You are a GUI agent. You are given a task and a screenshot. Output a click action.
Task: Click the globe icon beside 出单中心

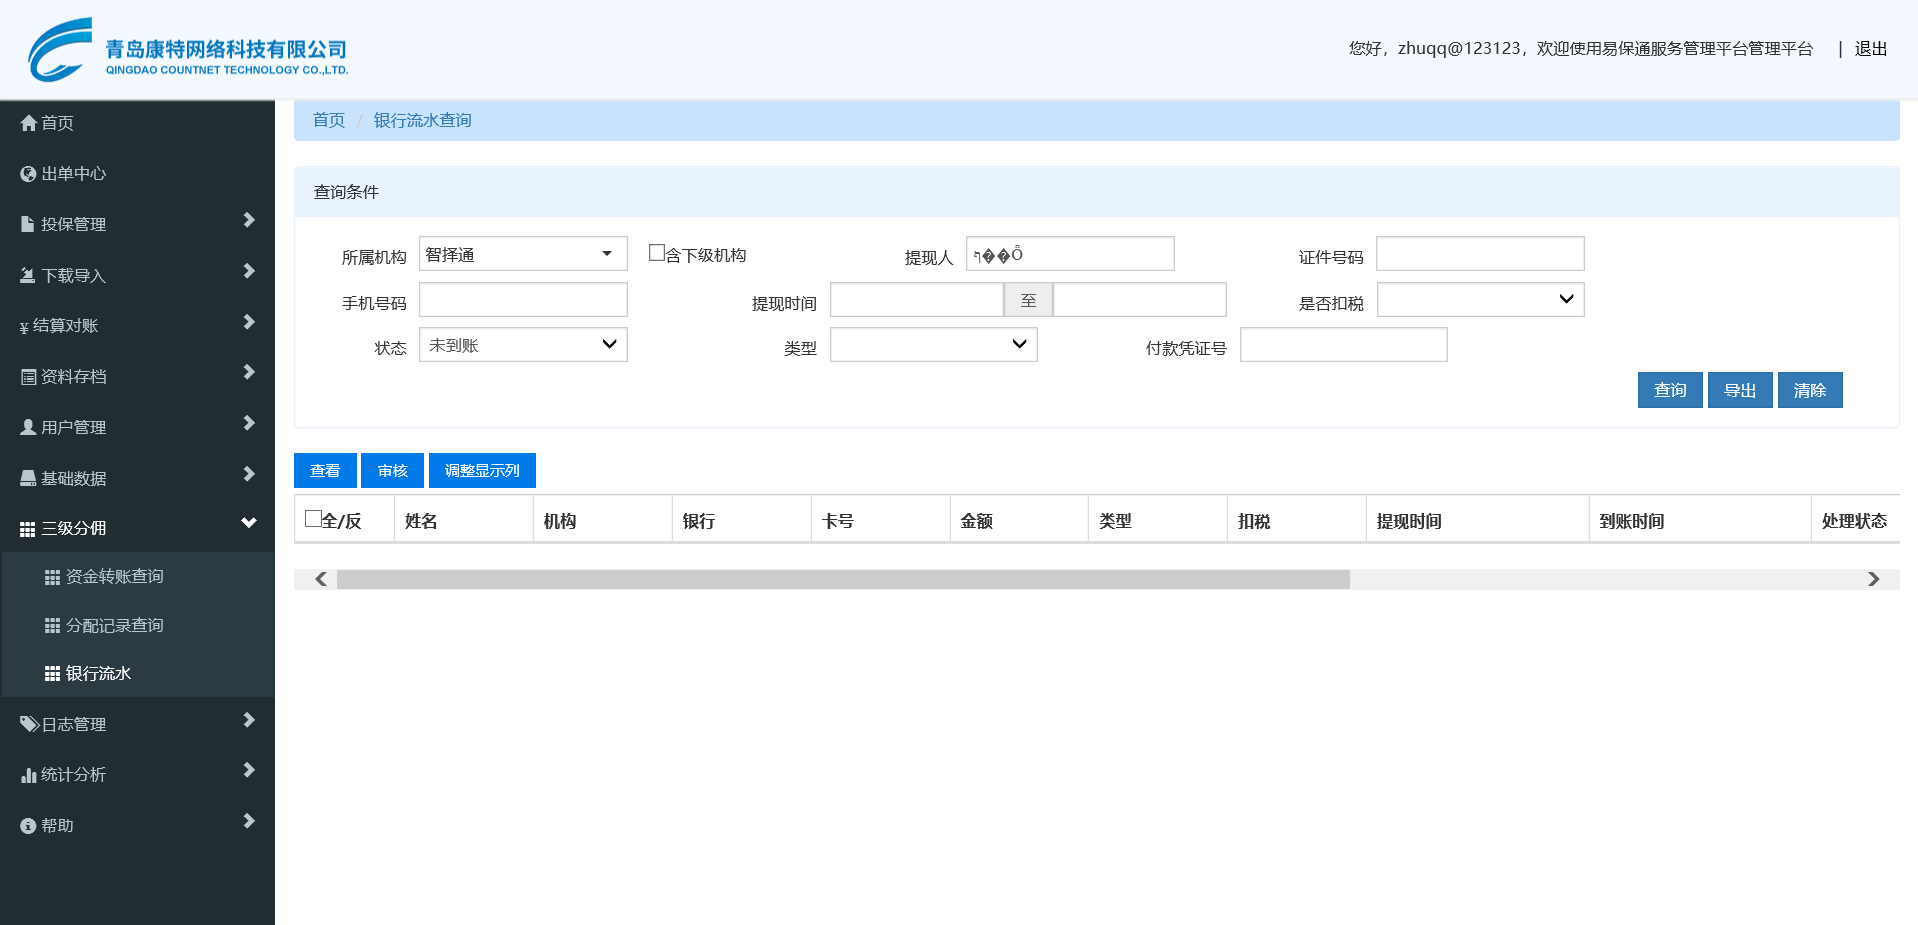[28, 174]
